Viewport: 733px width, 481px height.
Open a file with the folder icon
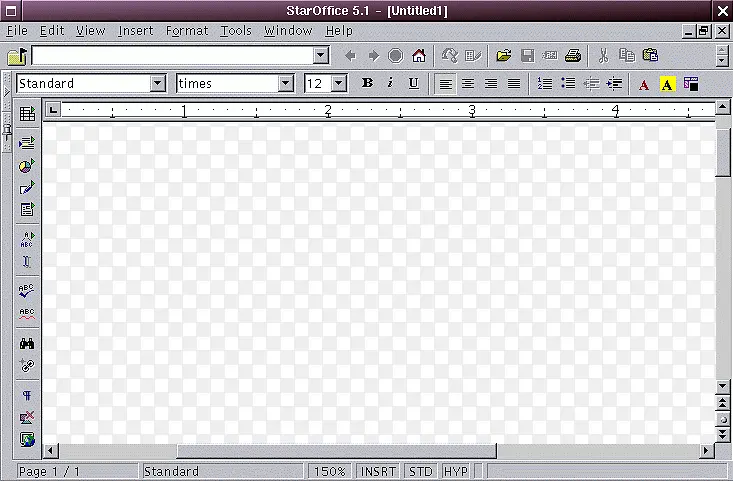coord(504,56)
